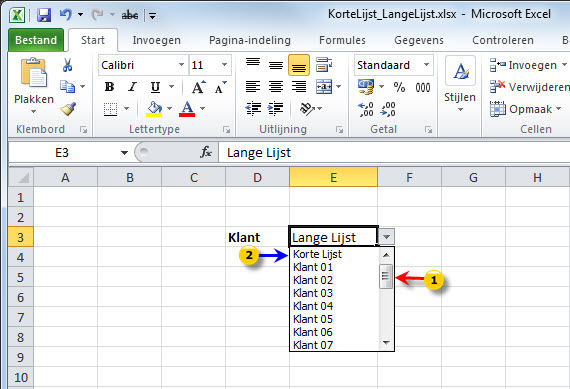Toggle bottom vertical alignment button
Screen dimensions: 570x389
point(299,65)
